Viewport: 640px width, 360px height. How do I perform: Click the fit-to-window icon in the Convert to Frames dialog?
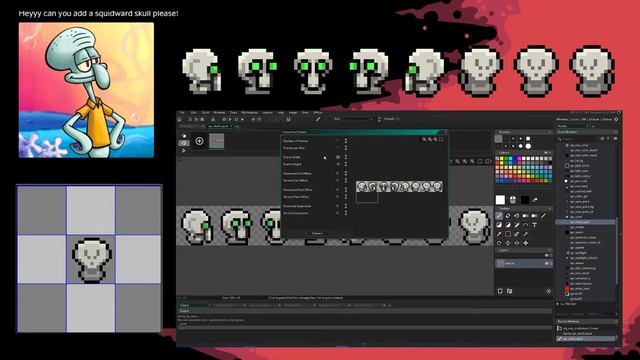tap(441, 139)
